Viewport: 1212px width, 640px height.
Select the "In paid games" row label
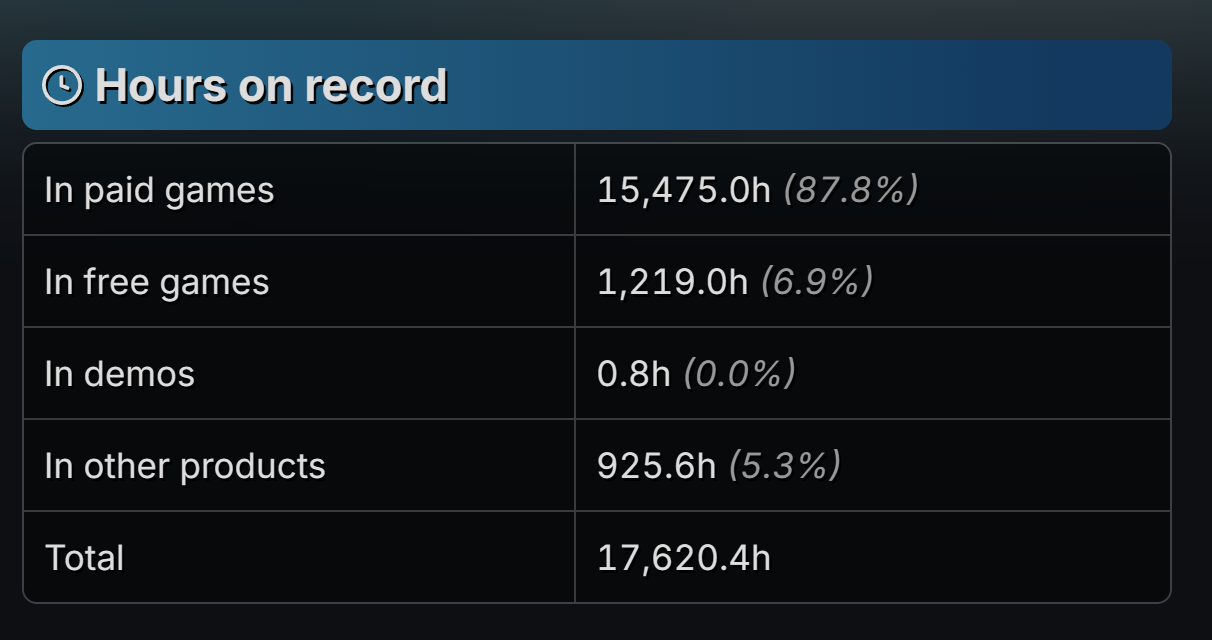[159, 190]
